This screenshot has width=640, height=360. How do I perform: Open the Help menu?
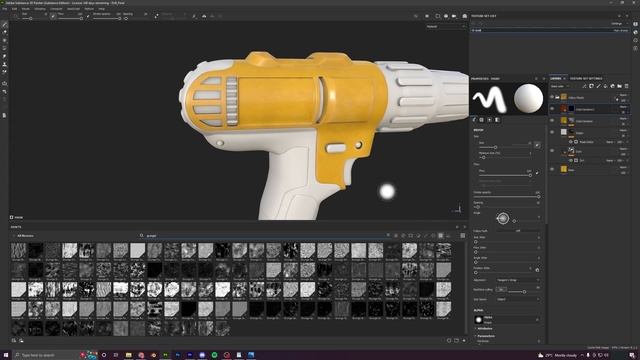point(102,9)
